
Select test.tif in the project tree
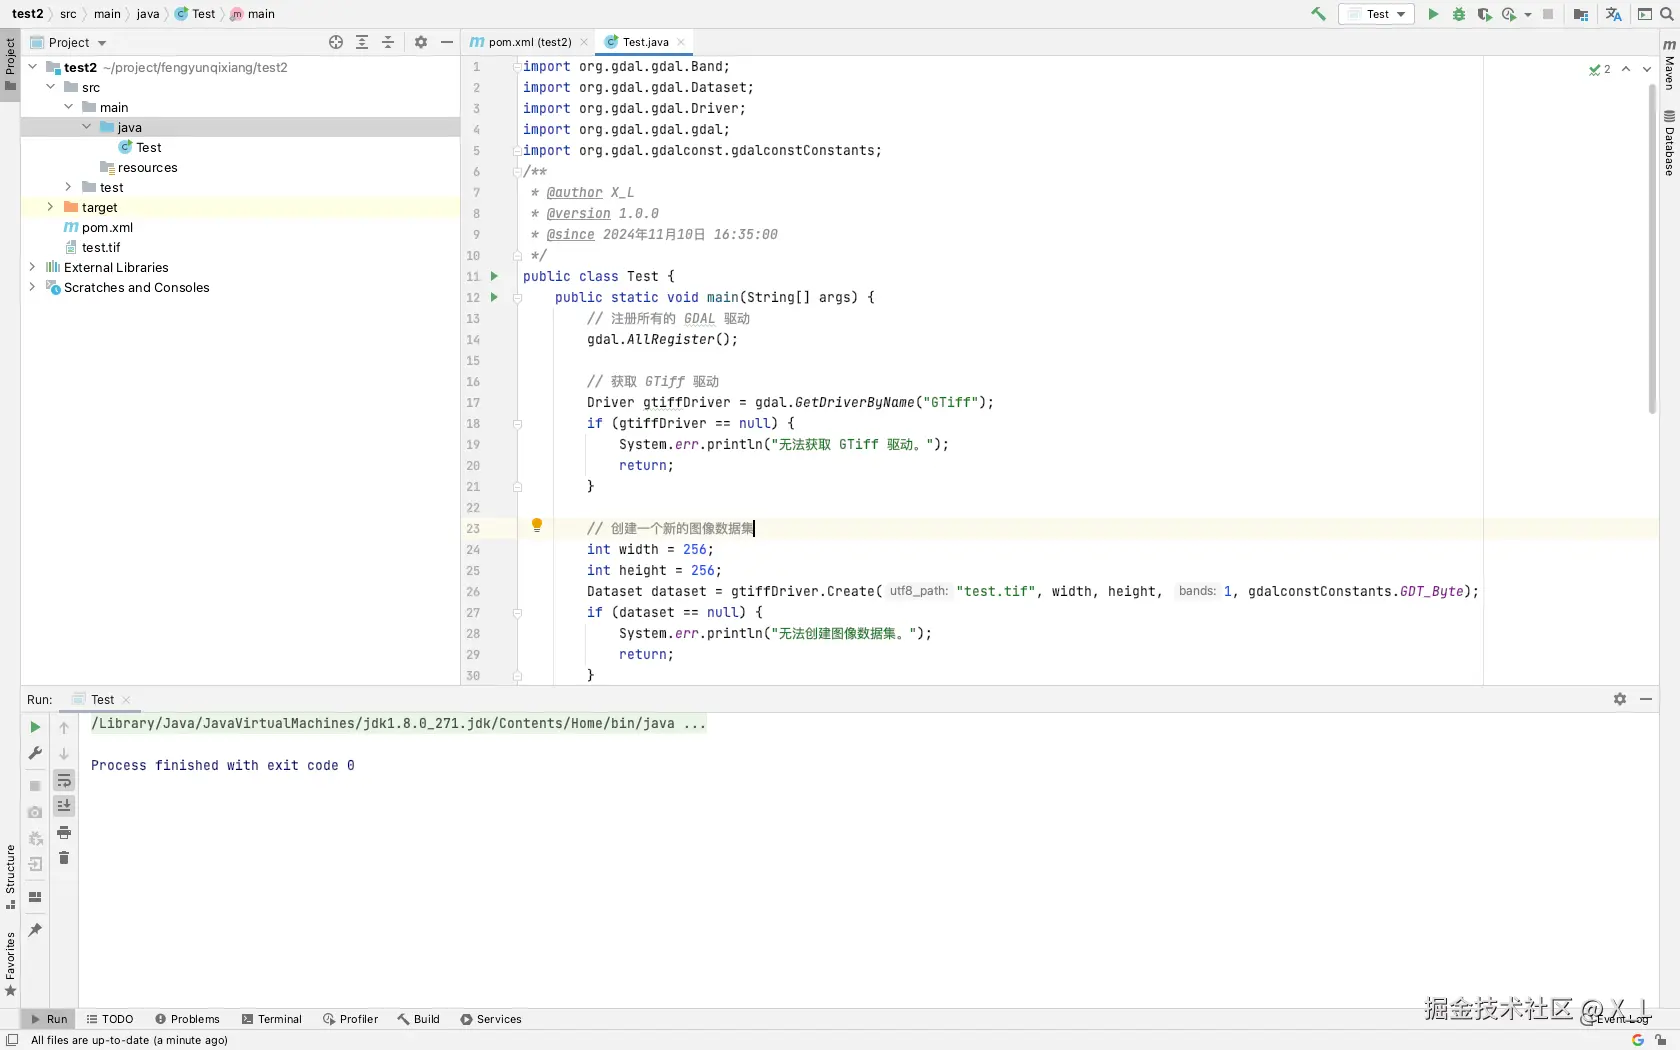(x=101, y=247)
